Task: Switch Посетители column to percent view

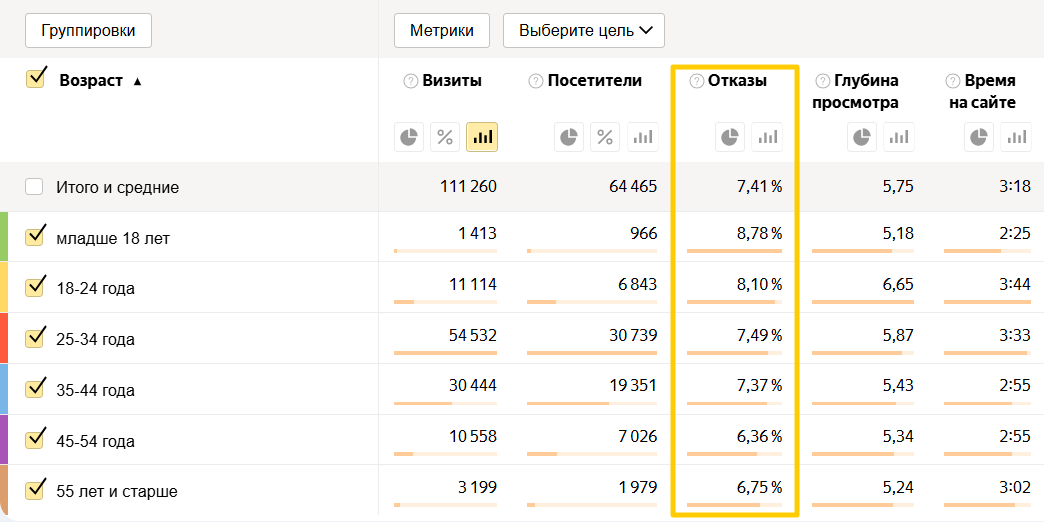Action: (x=605, y=137)
